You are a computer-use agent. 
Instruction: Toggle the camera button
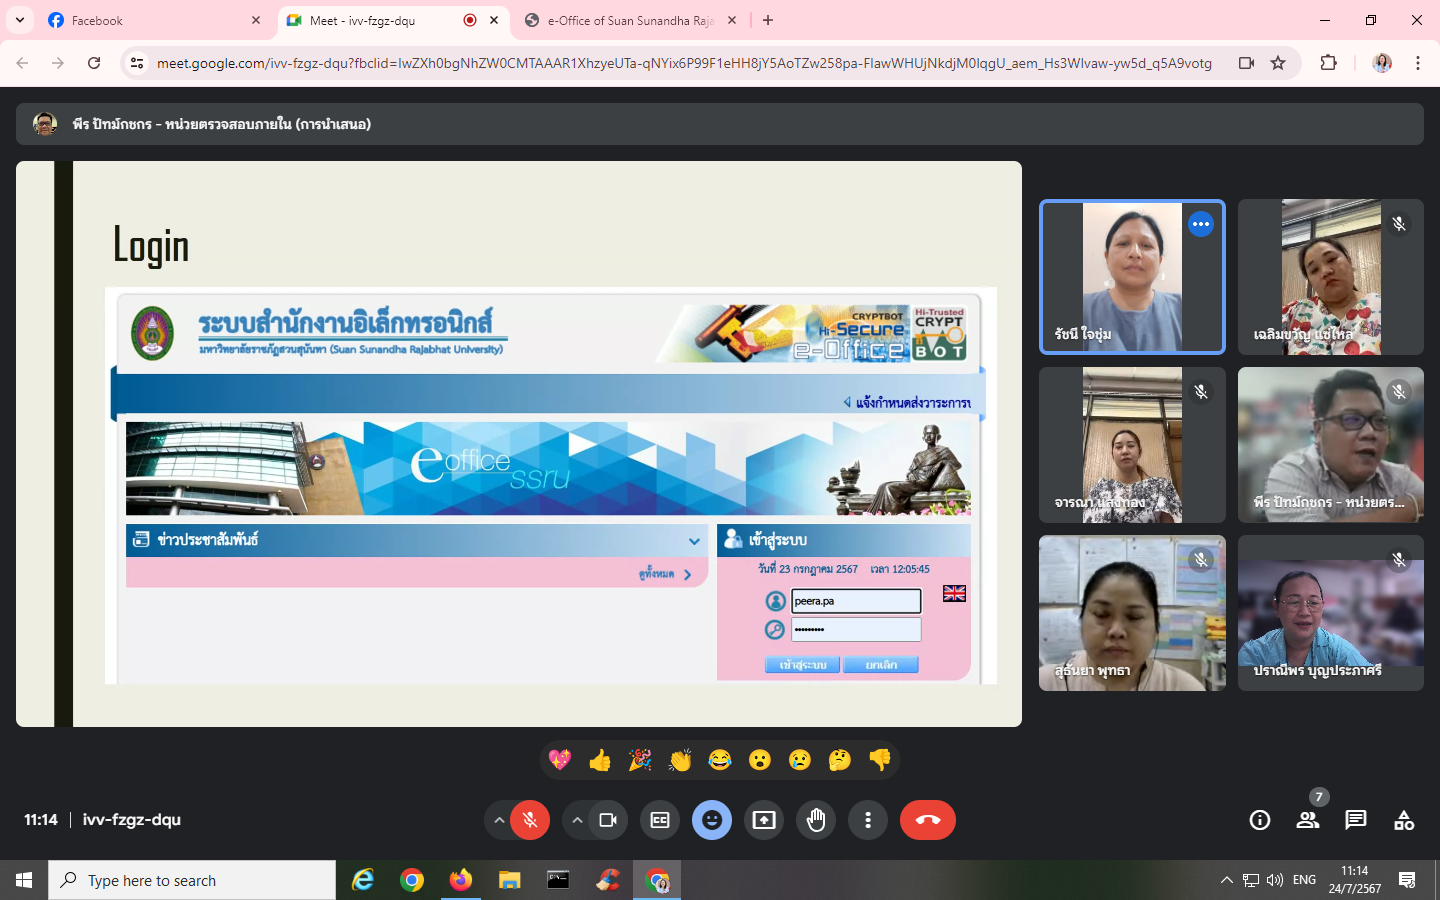[x=608, y=820]
